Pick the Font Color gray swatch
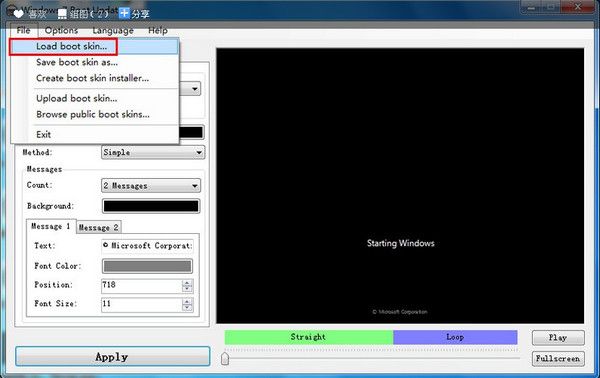Image resolution: width=600 pixels, height=378 pixels. (x=147, y=266)
